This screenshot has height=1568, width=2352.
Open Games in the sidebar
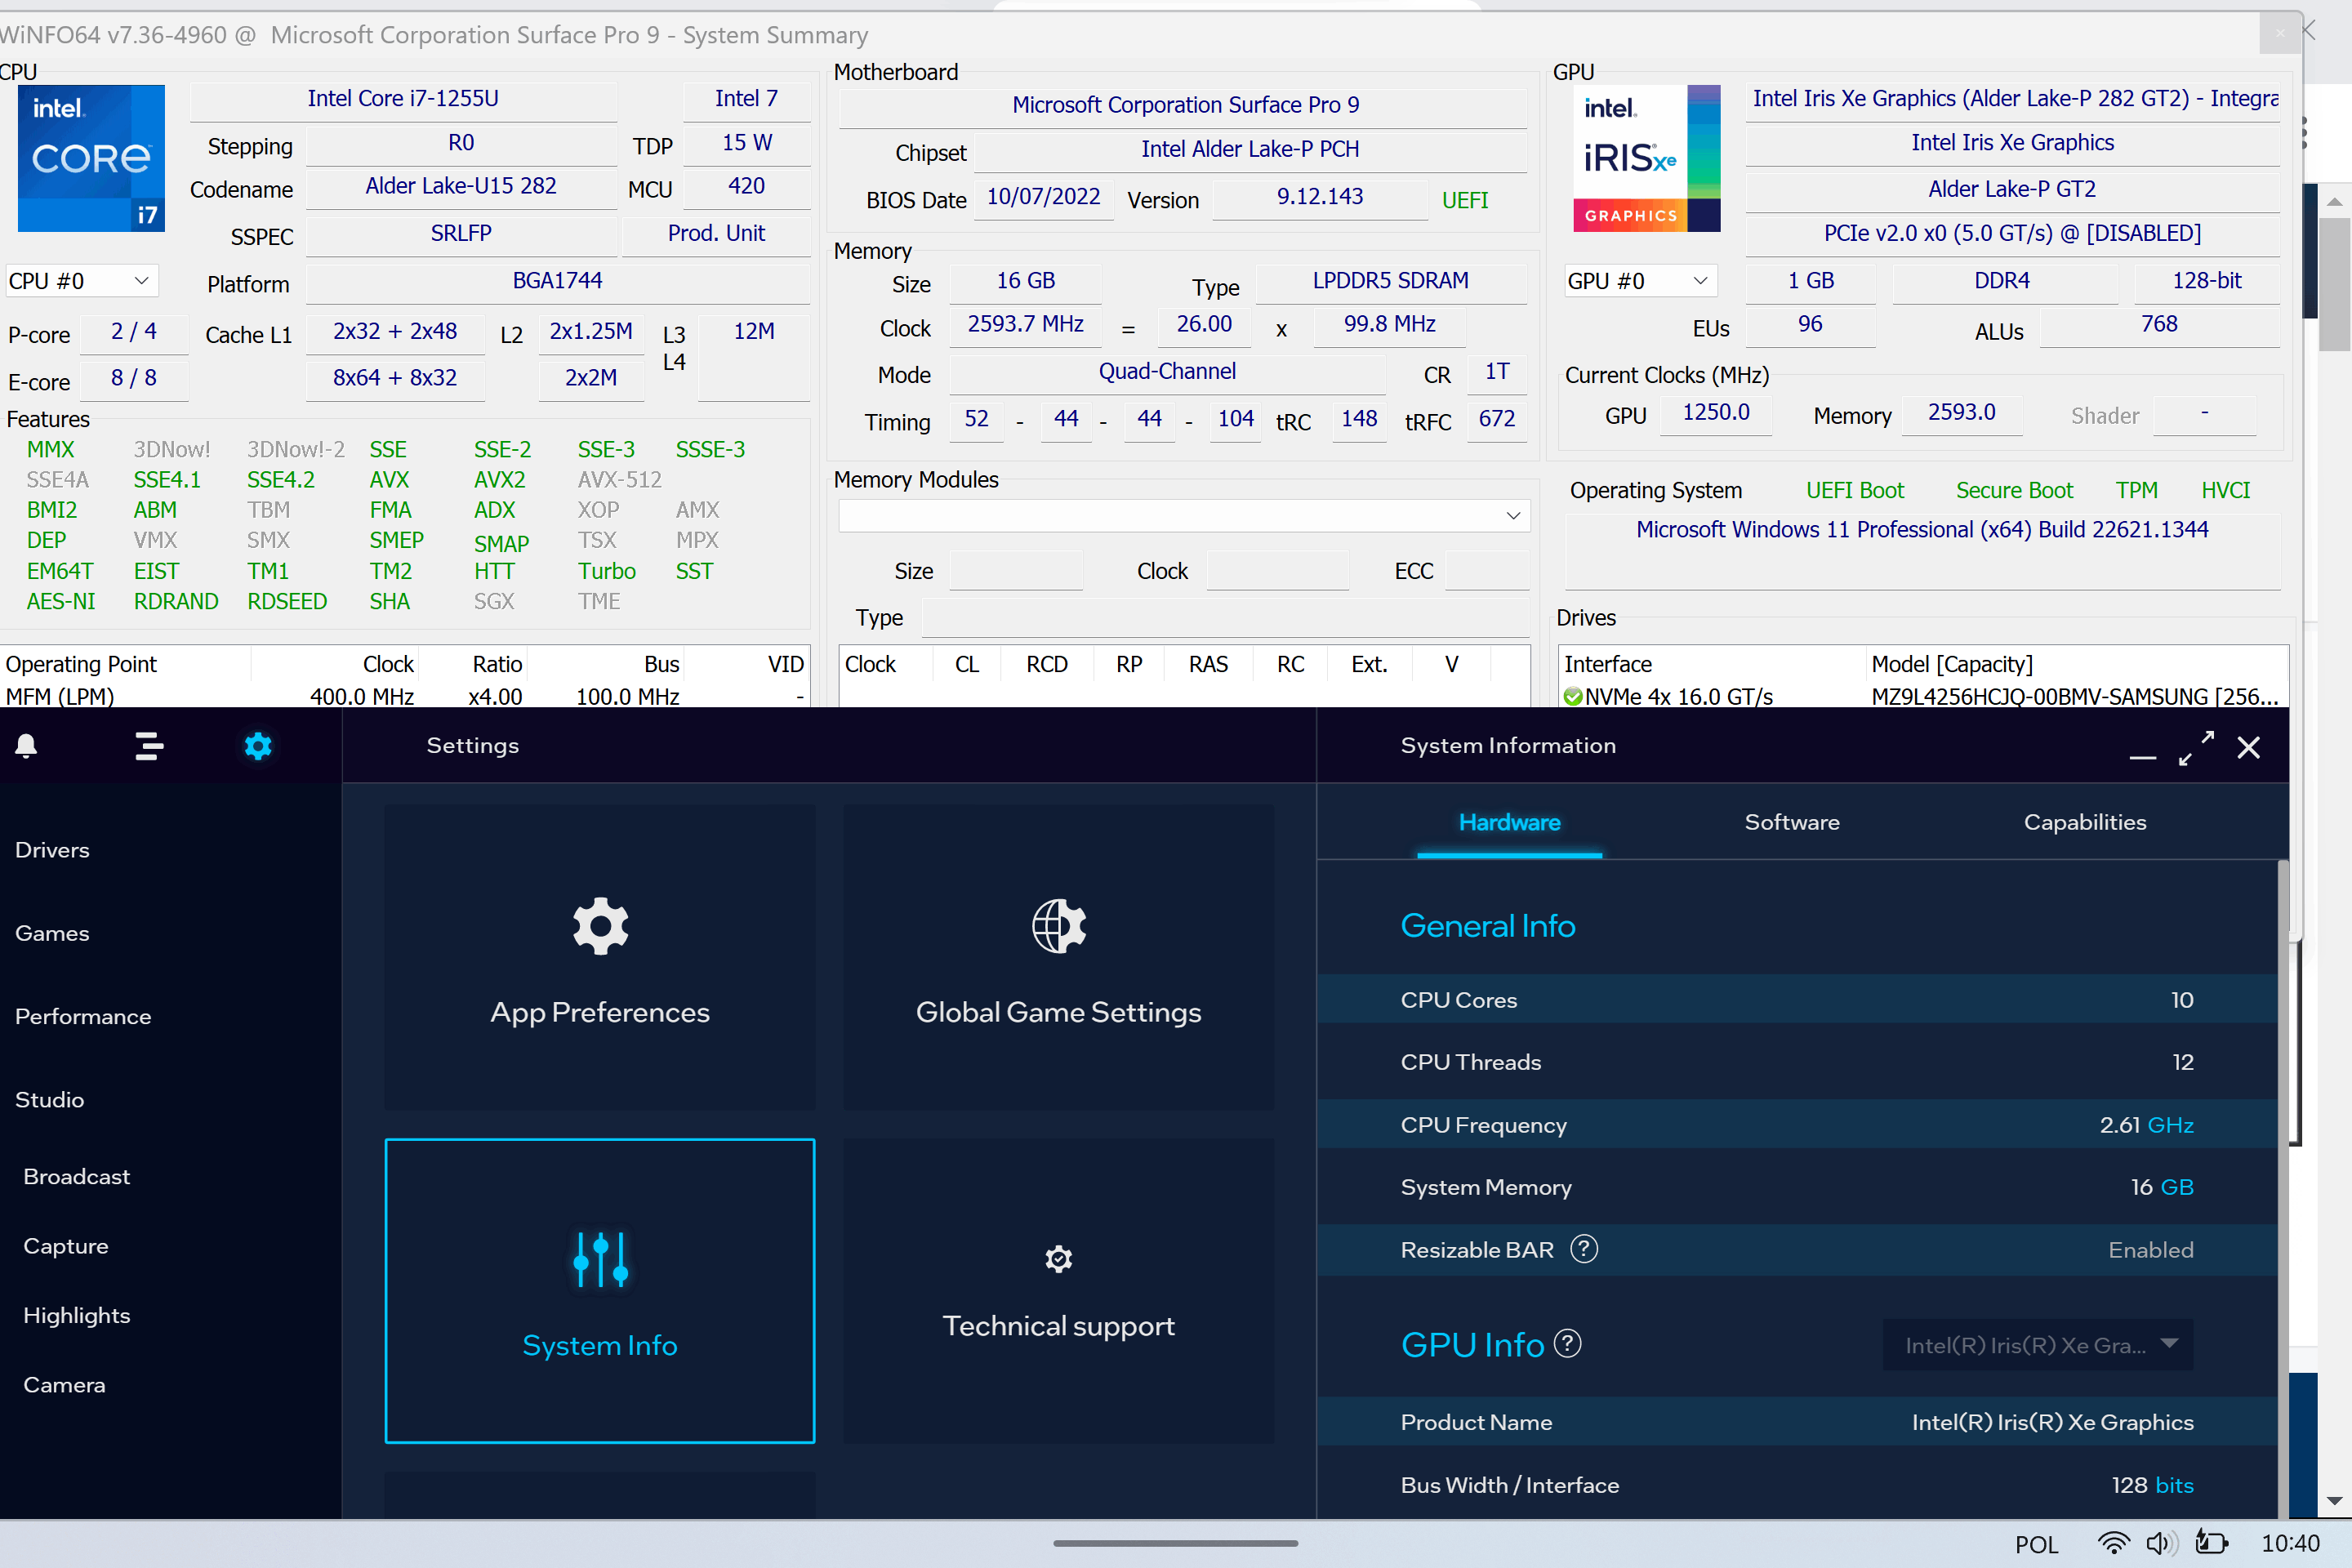53,933
